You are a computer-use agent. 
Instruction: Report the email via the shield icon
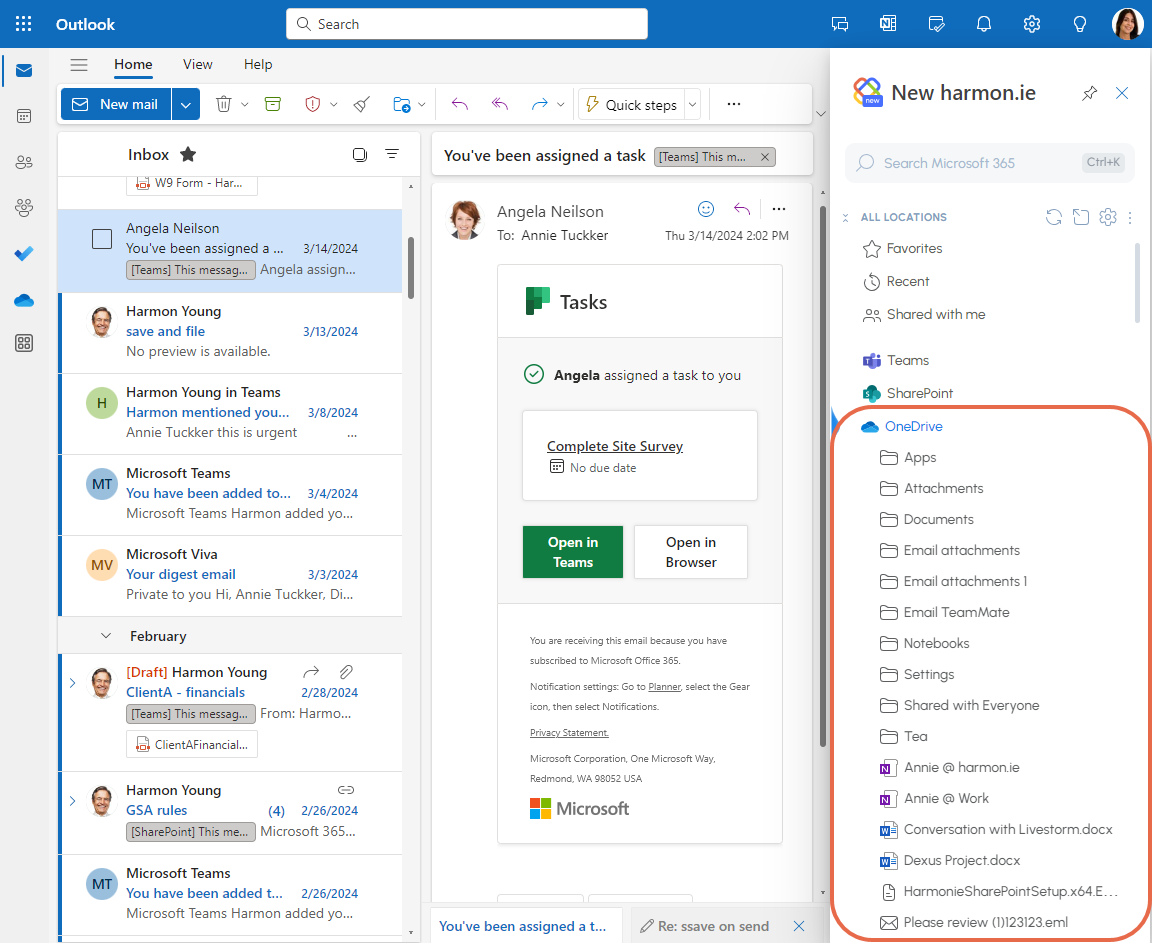click(x=311, y=104)
